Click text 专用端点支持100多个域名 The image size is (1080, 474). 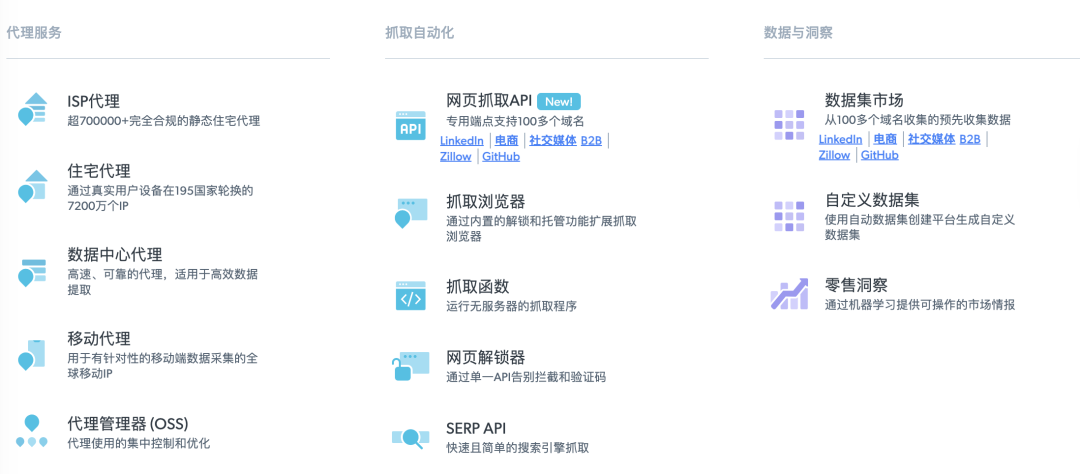point(515,121)
